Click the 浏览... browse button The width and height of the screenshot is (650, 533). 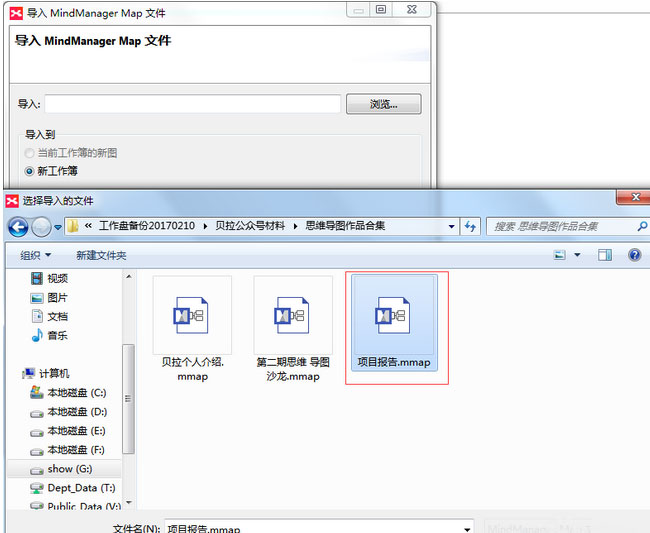click(383, 104)
